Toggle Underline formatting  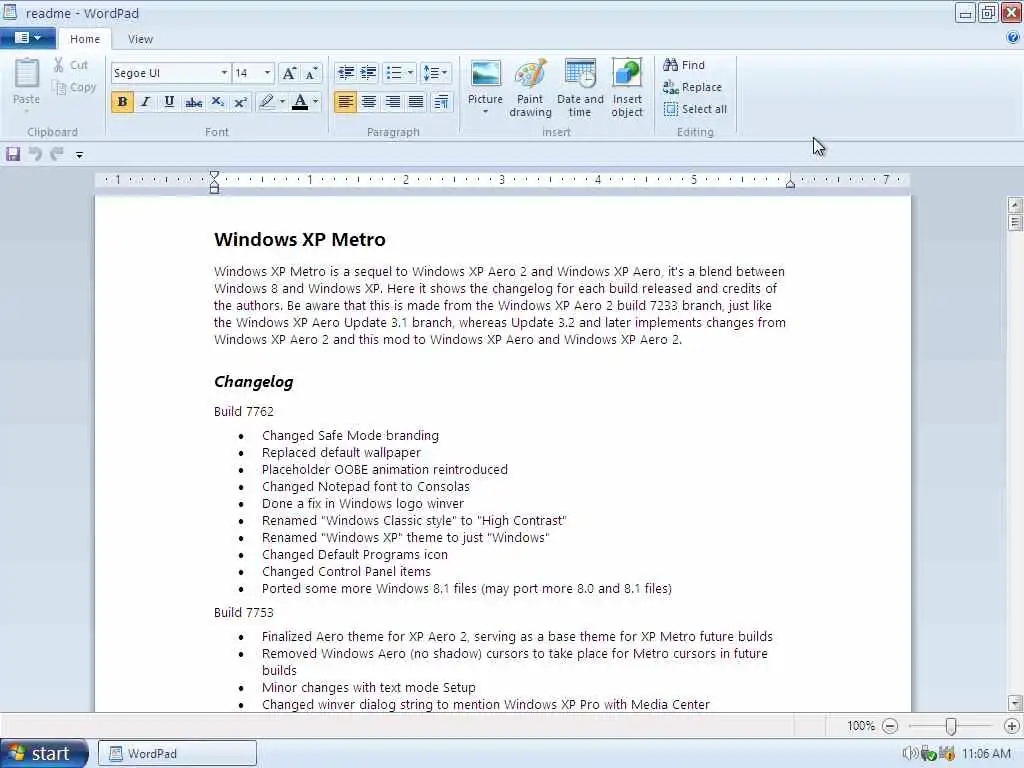169,102
